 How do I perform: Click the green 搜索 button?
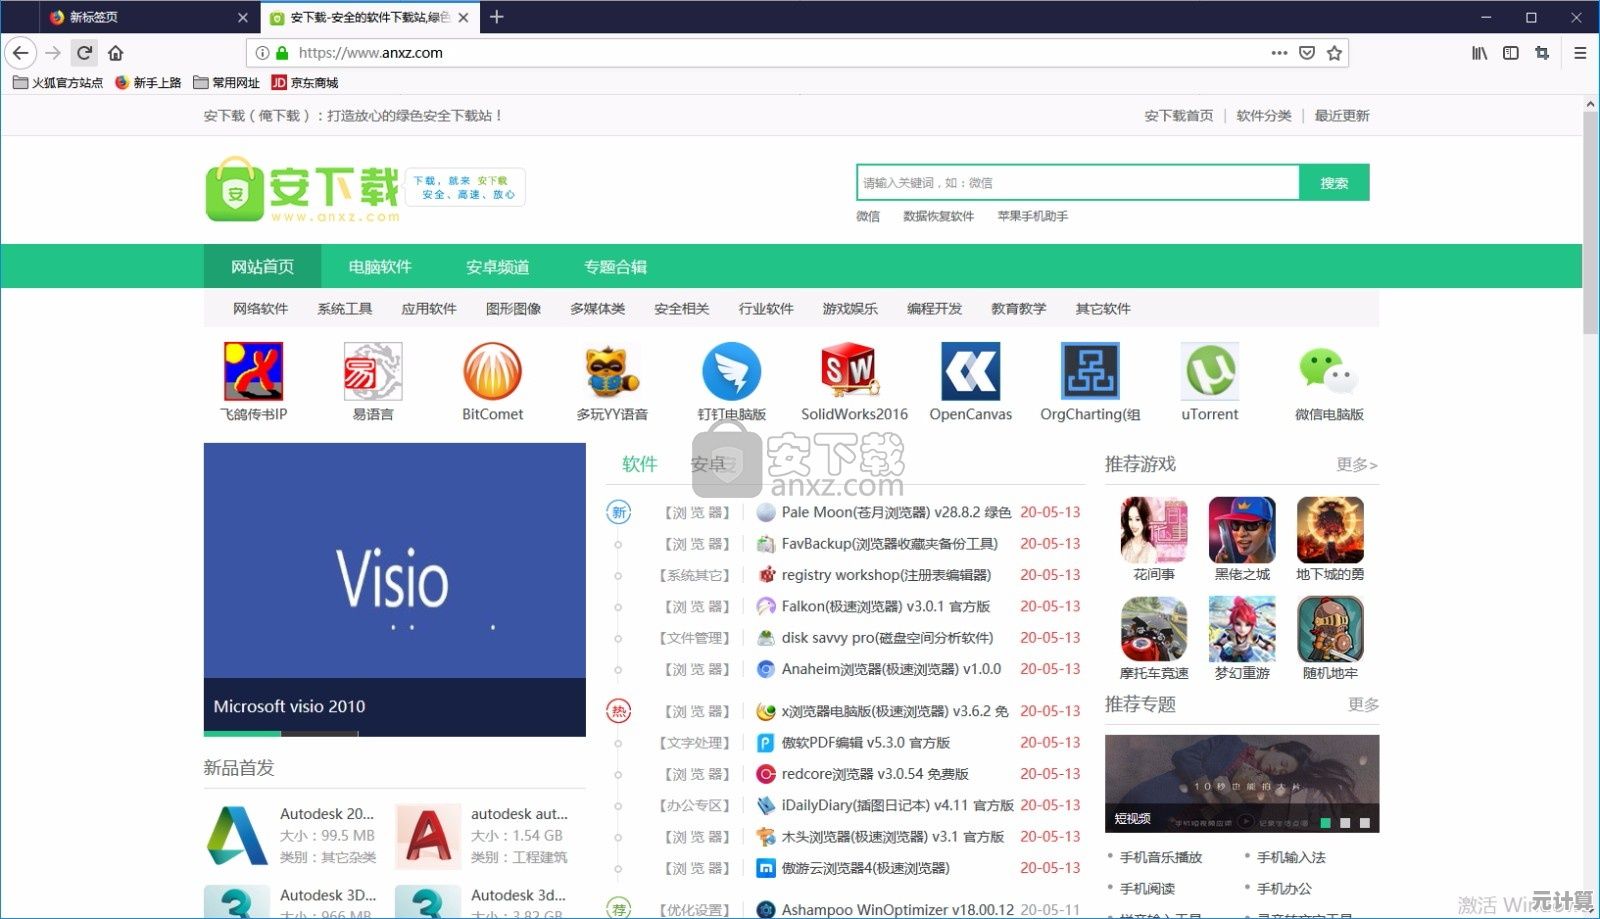click(x=1334, y=183)
